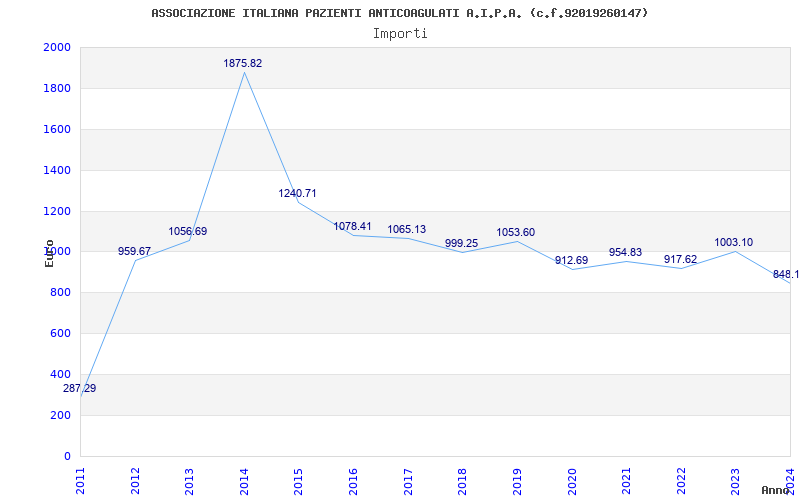
Task: Click the 1200 y-axis tick label
Action: click(x=57, y=211)
